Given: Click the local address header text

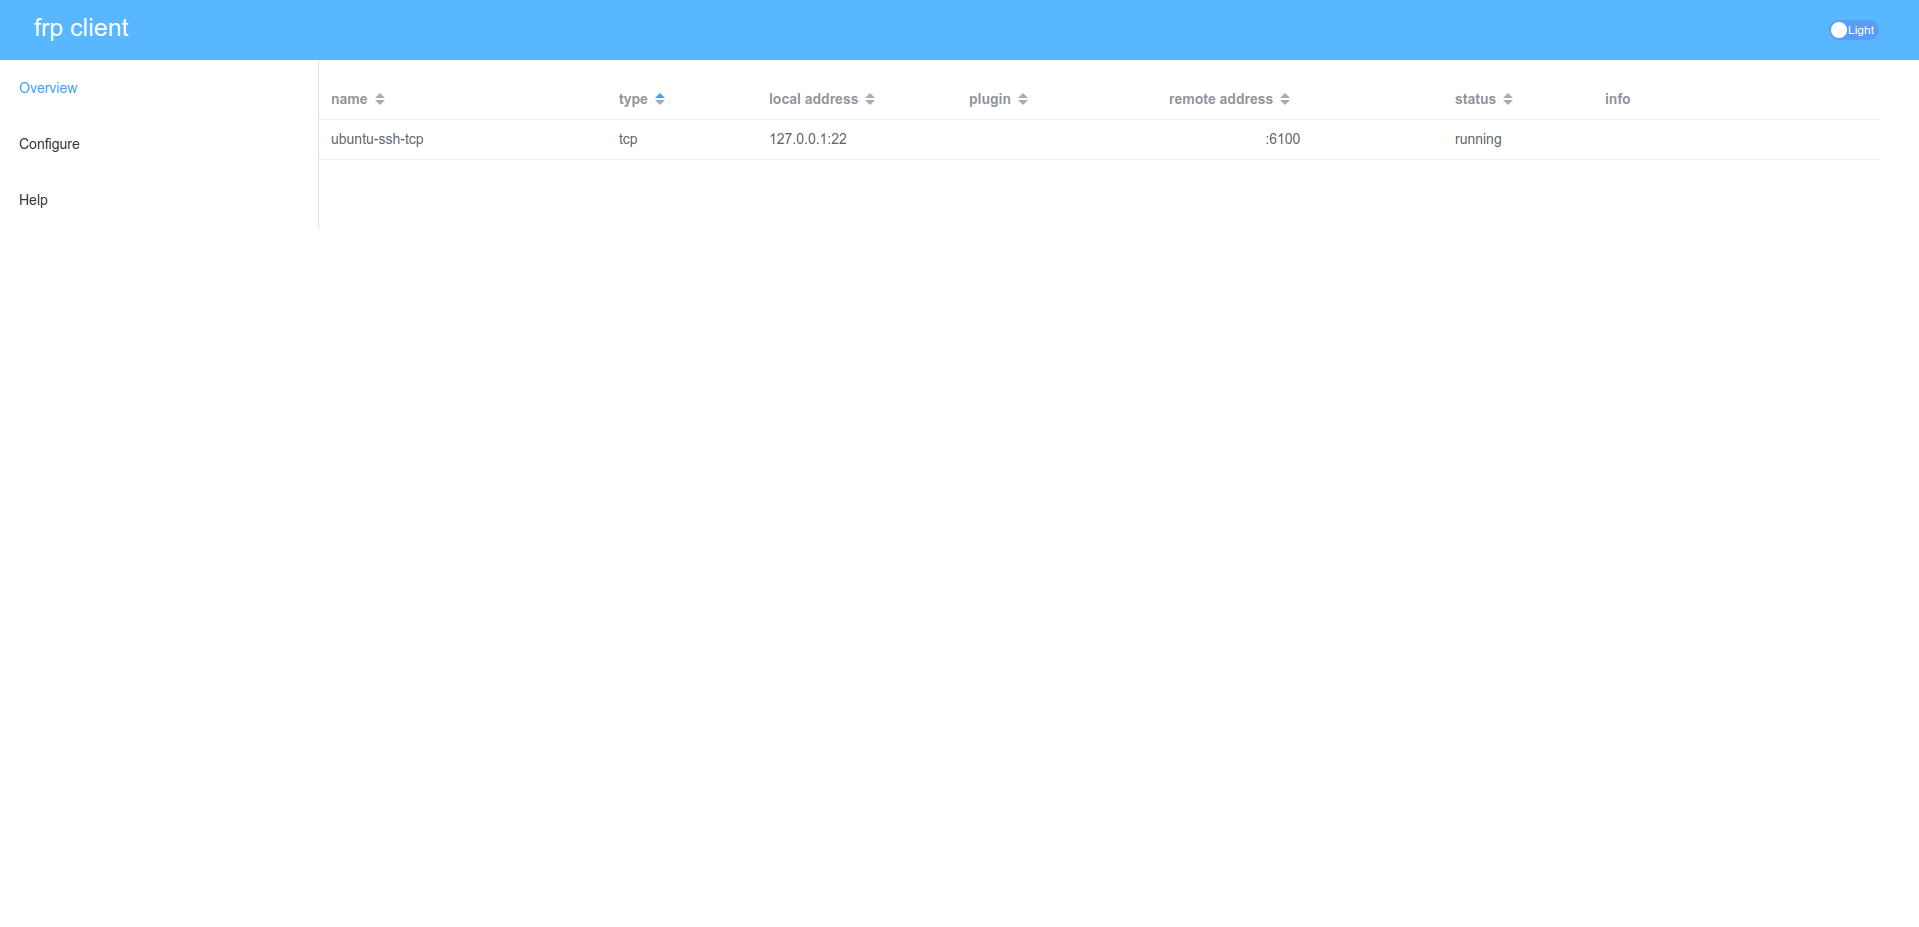Looking at the screenshot, I should click(813, 99).
